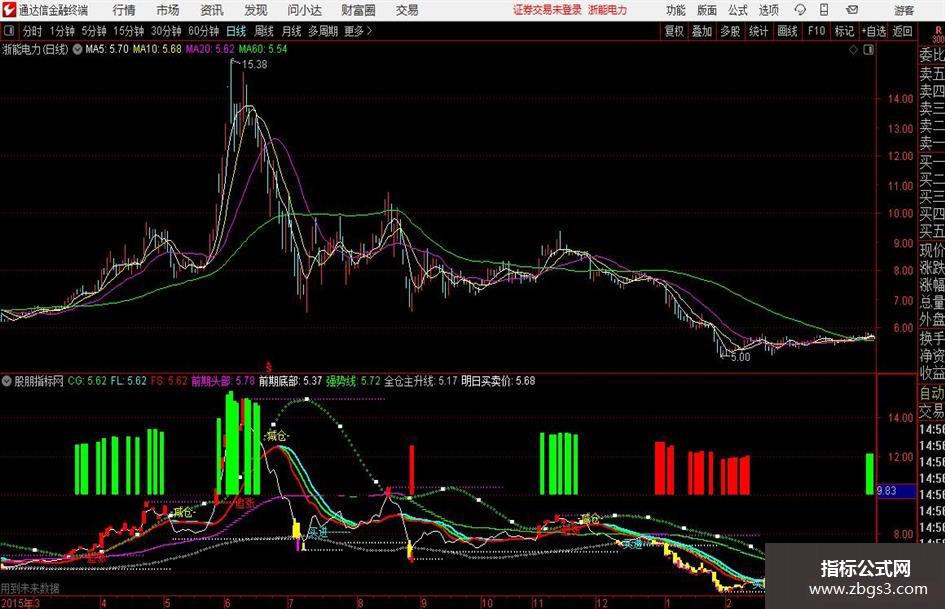Open the 公式 menu
This screenshot has height=609, width=945.
(738, 10)
